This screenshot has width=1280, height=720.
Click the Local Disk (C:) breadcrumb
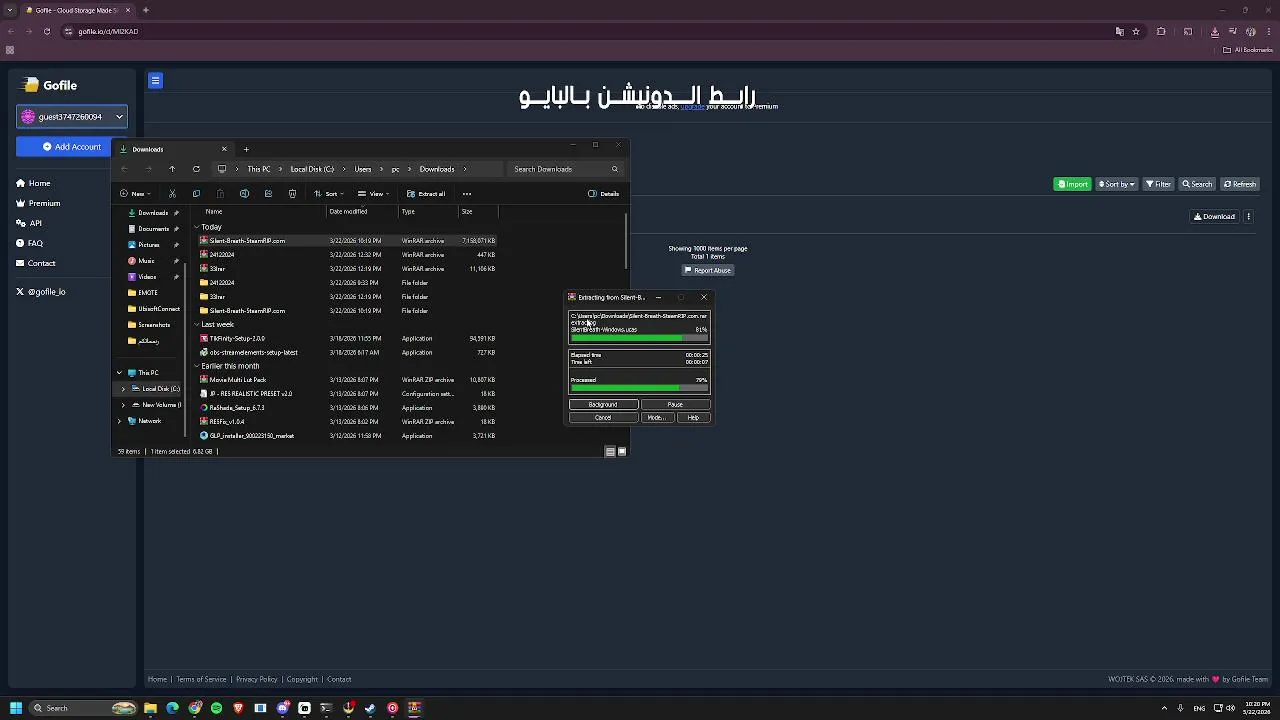pyautogui.click(x=312, y=169)
